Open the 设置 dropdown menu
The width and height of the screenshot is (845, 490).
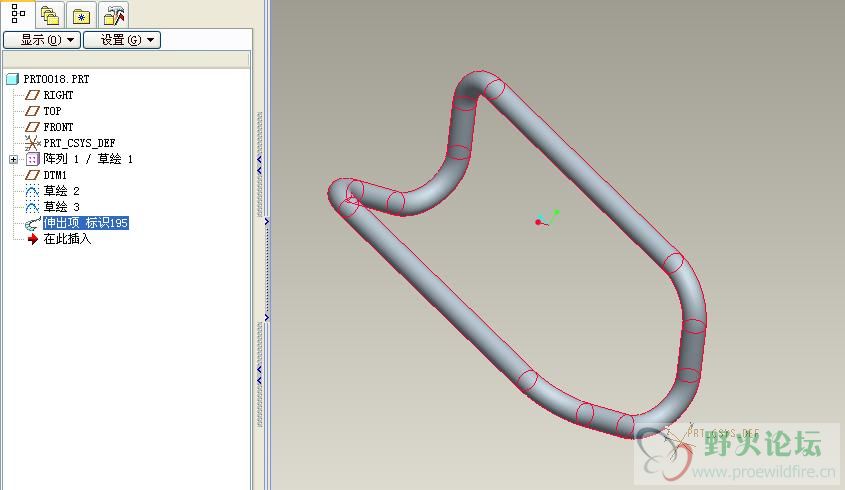point(122,40)
